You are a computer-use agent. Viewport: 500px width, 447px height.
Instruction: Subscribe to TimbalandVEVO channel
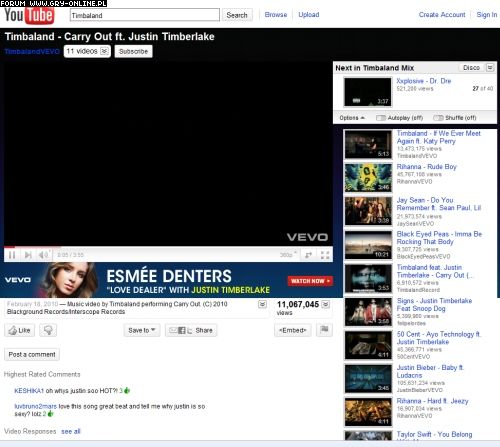pos(133,51)
